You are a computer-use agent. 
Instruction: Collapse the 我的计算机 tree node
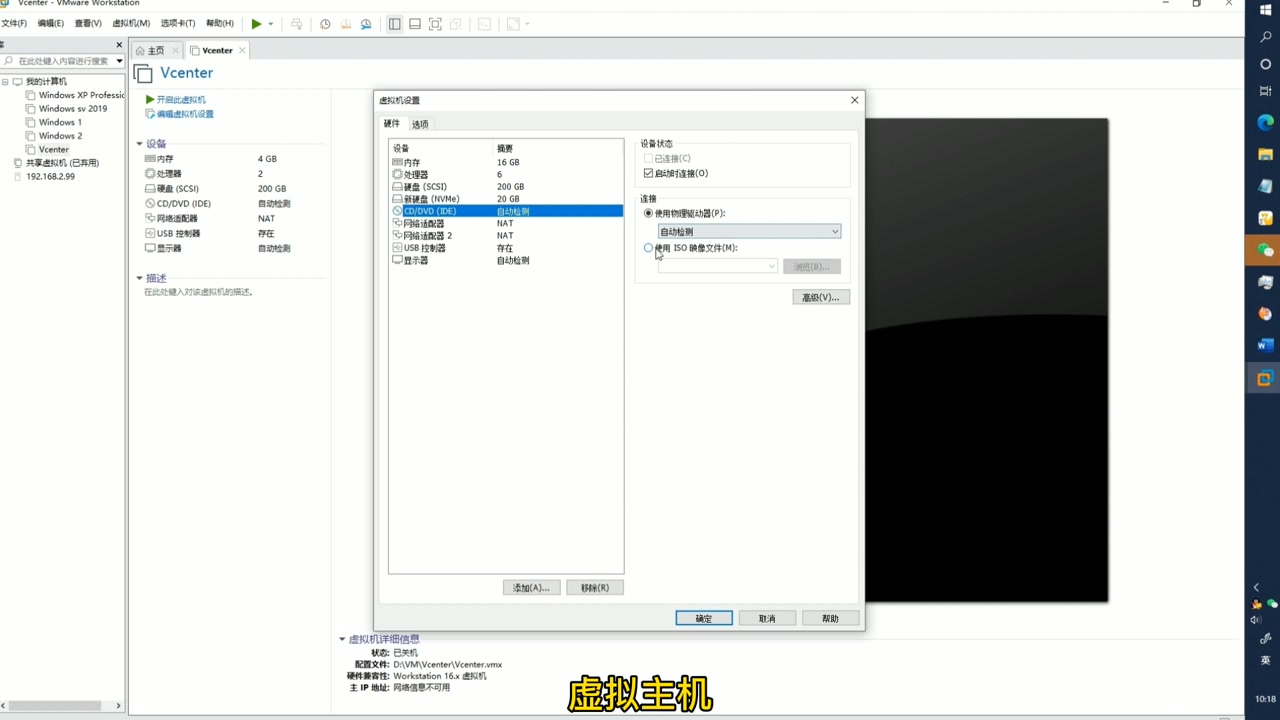click(x=5, y=81)
